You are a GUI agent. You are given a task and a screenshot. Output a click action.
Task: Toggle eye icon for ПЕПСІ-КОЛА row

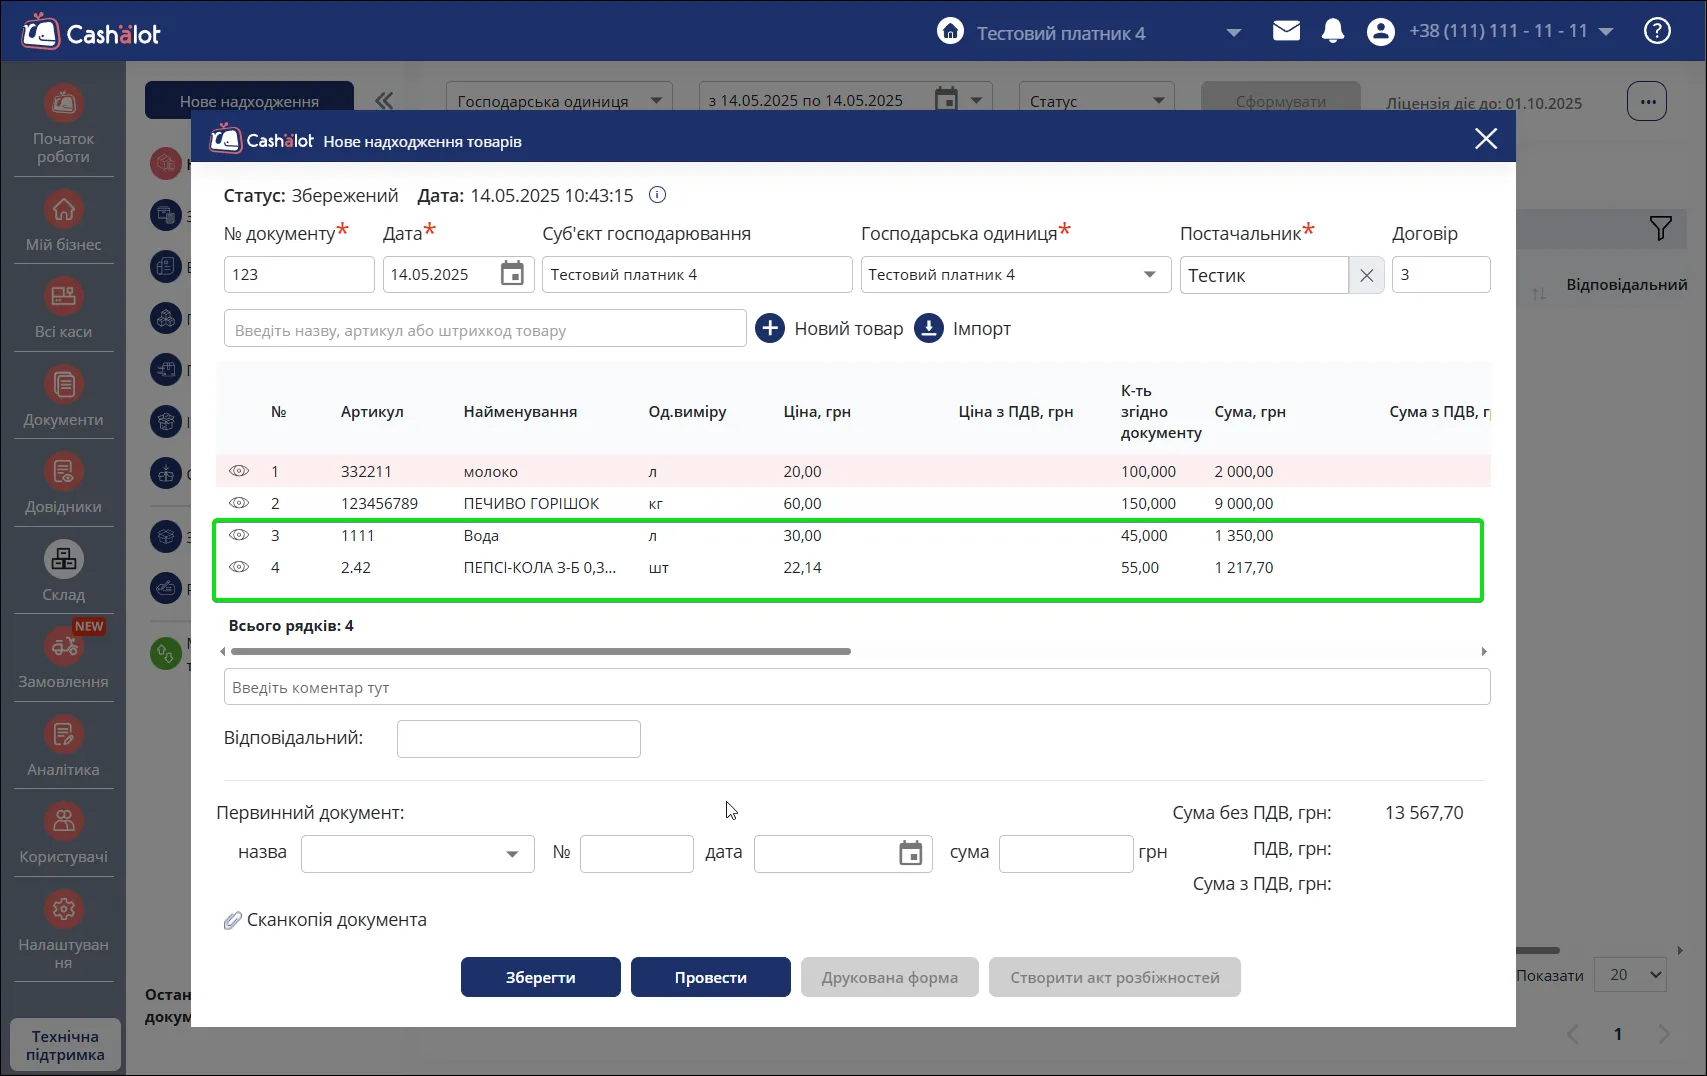pos(239,567)
